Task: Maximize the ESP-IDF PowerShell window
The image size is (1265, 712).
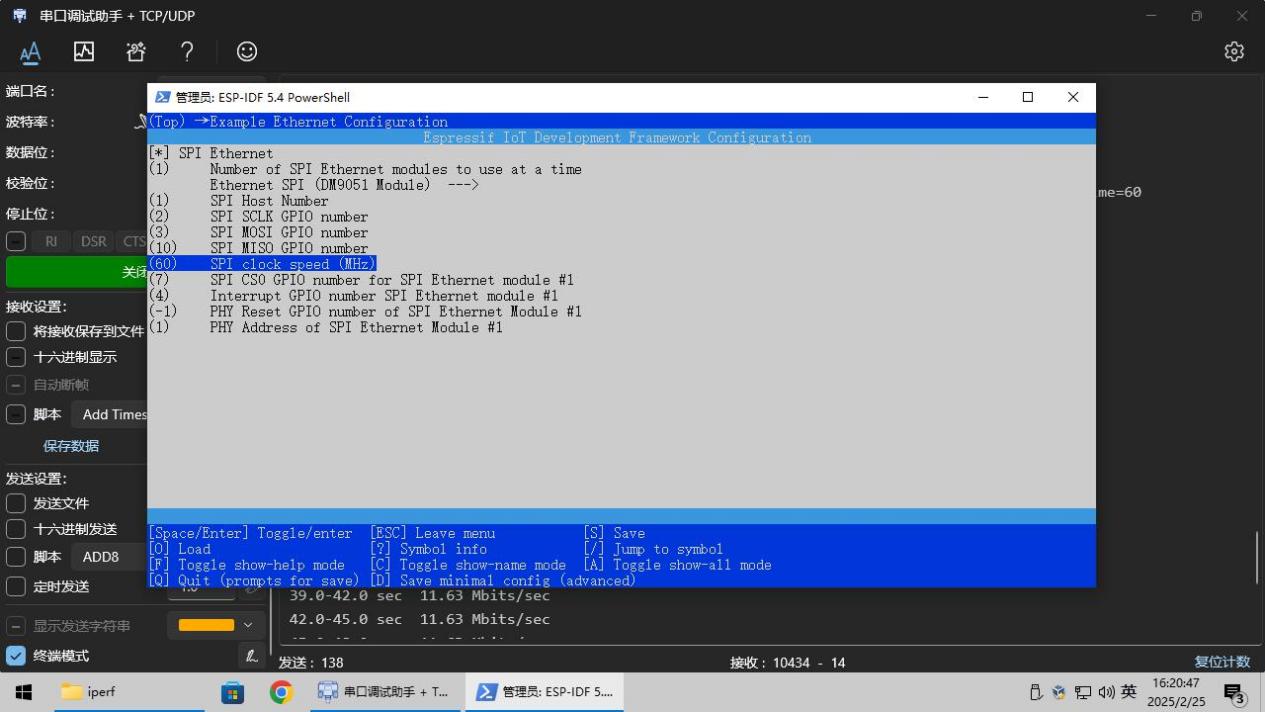Action: (1027, 97)
